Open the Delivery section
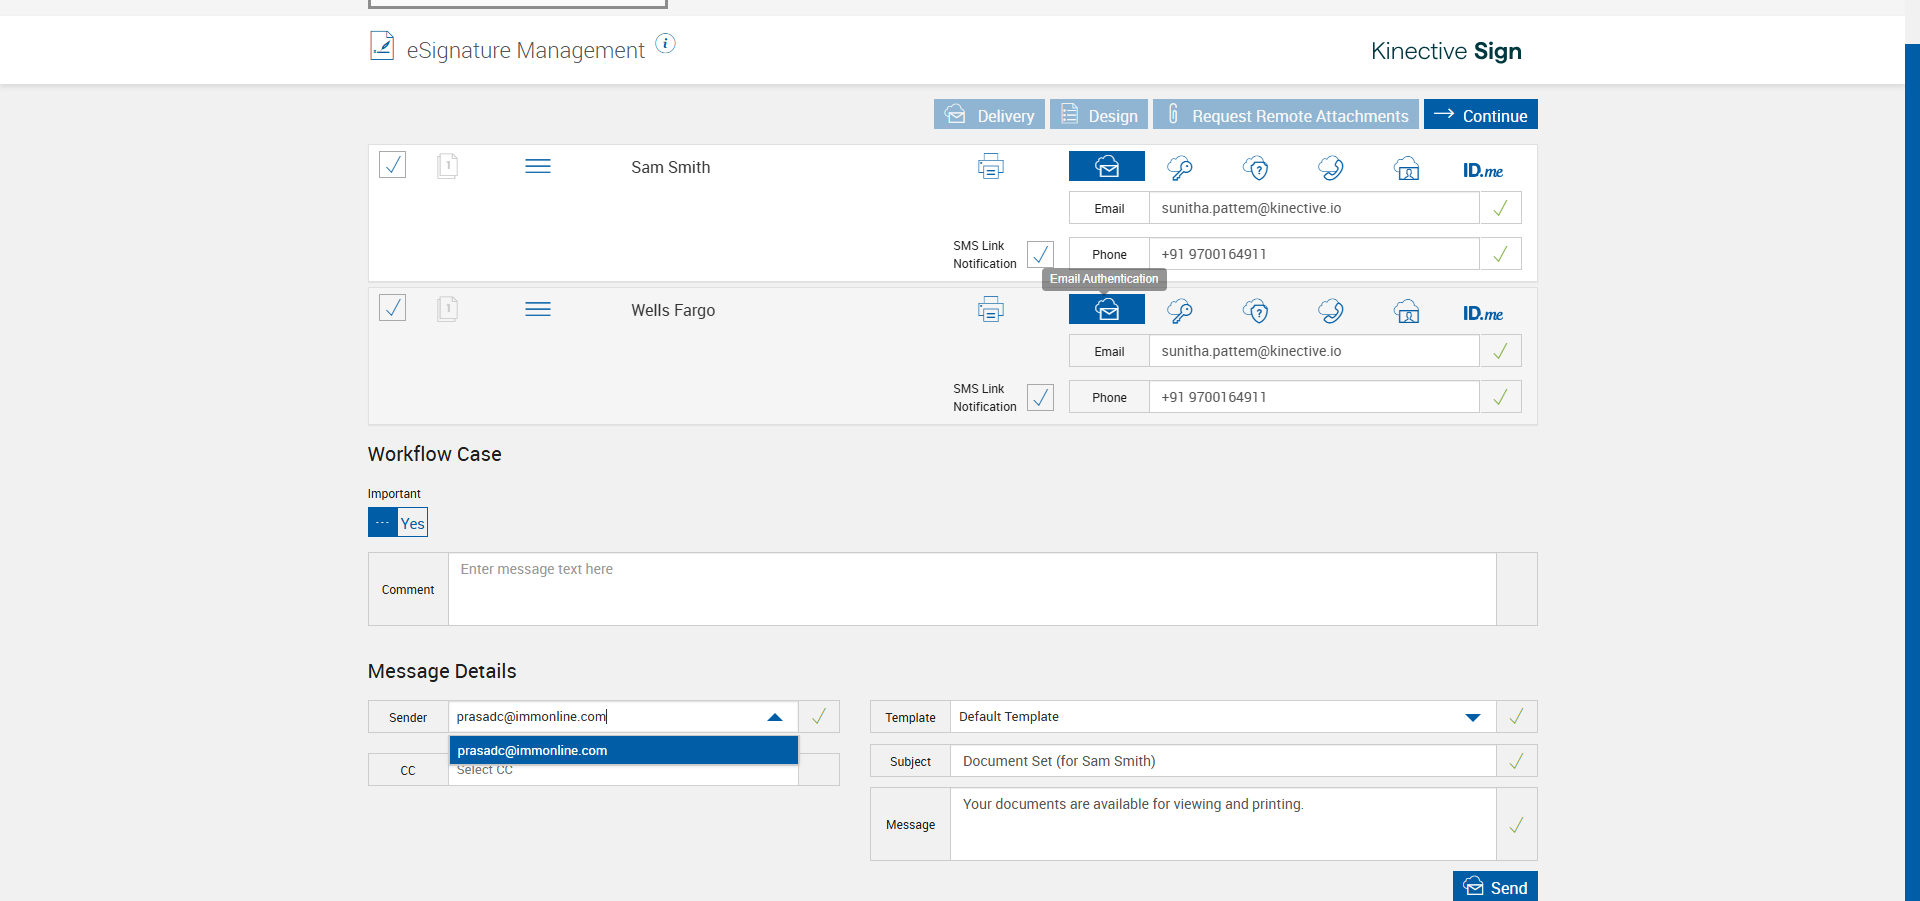 pos(989,115)
